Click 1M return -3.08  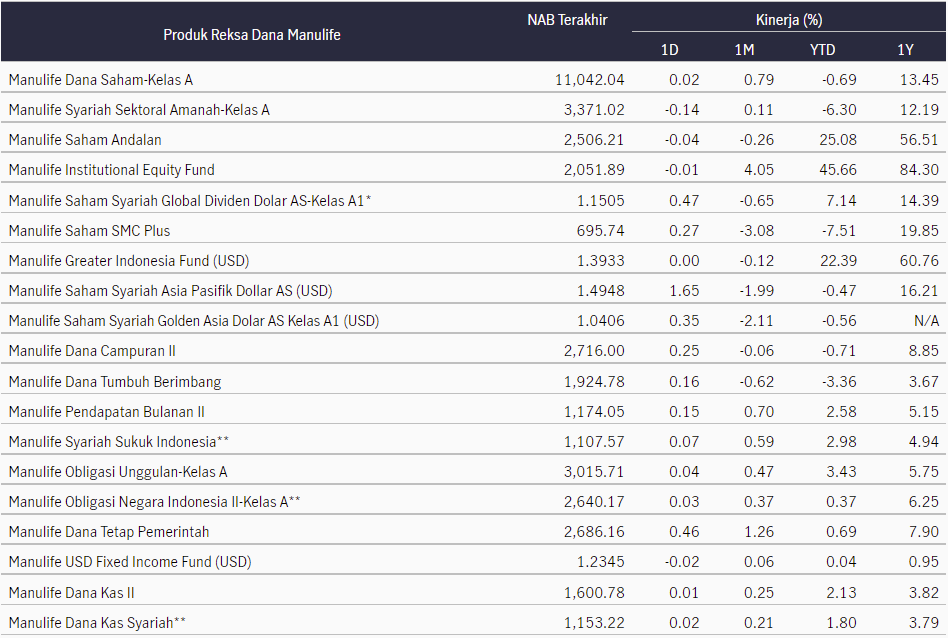click(756, 230)
